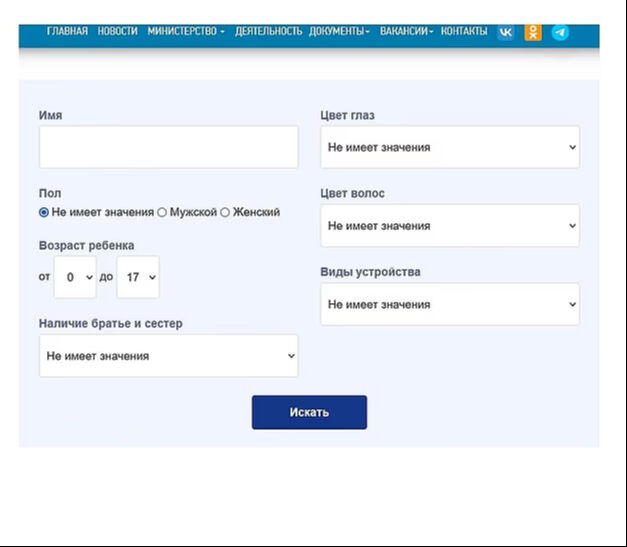Open the Telegram channel icon

(x=560, y=32)
